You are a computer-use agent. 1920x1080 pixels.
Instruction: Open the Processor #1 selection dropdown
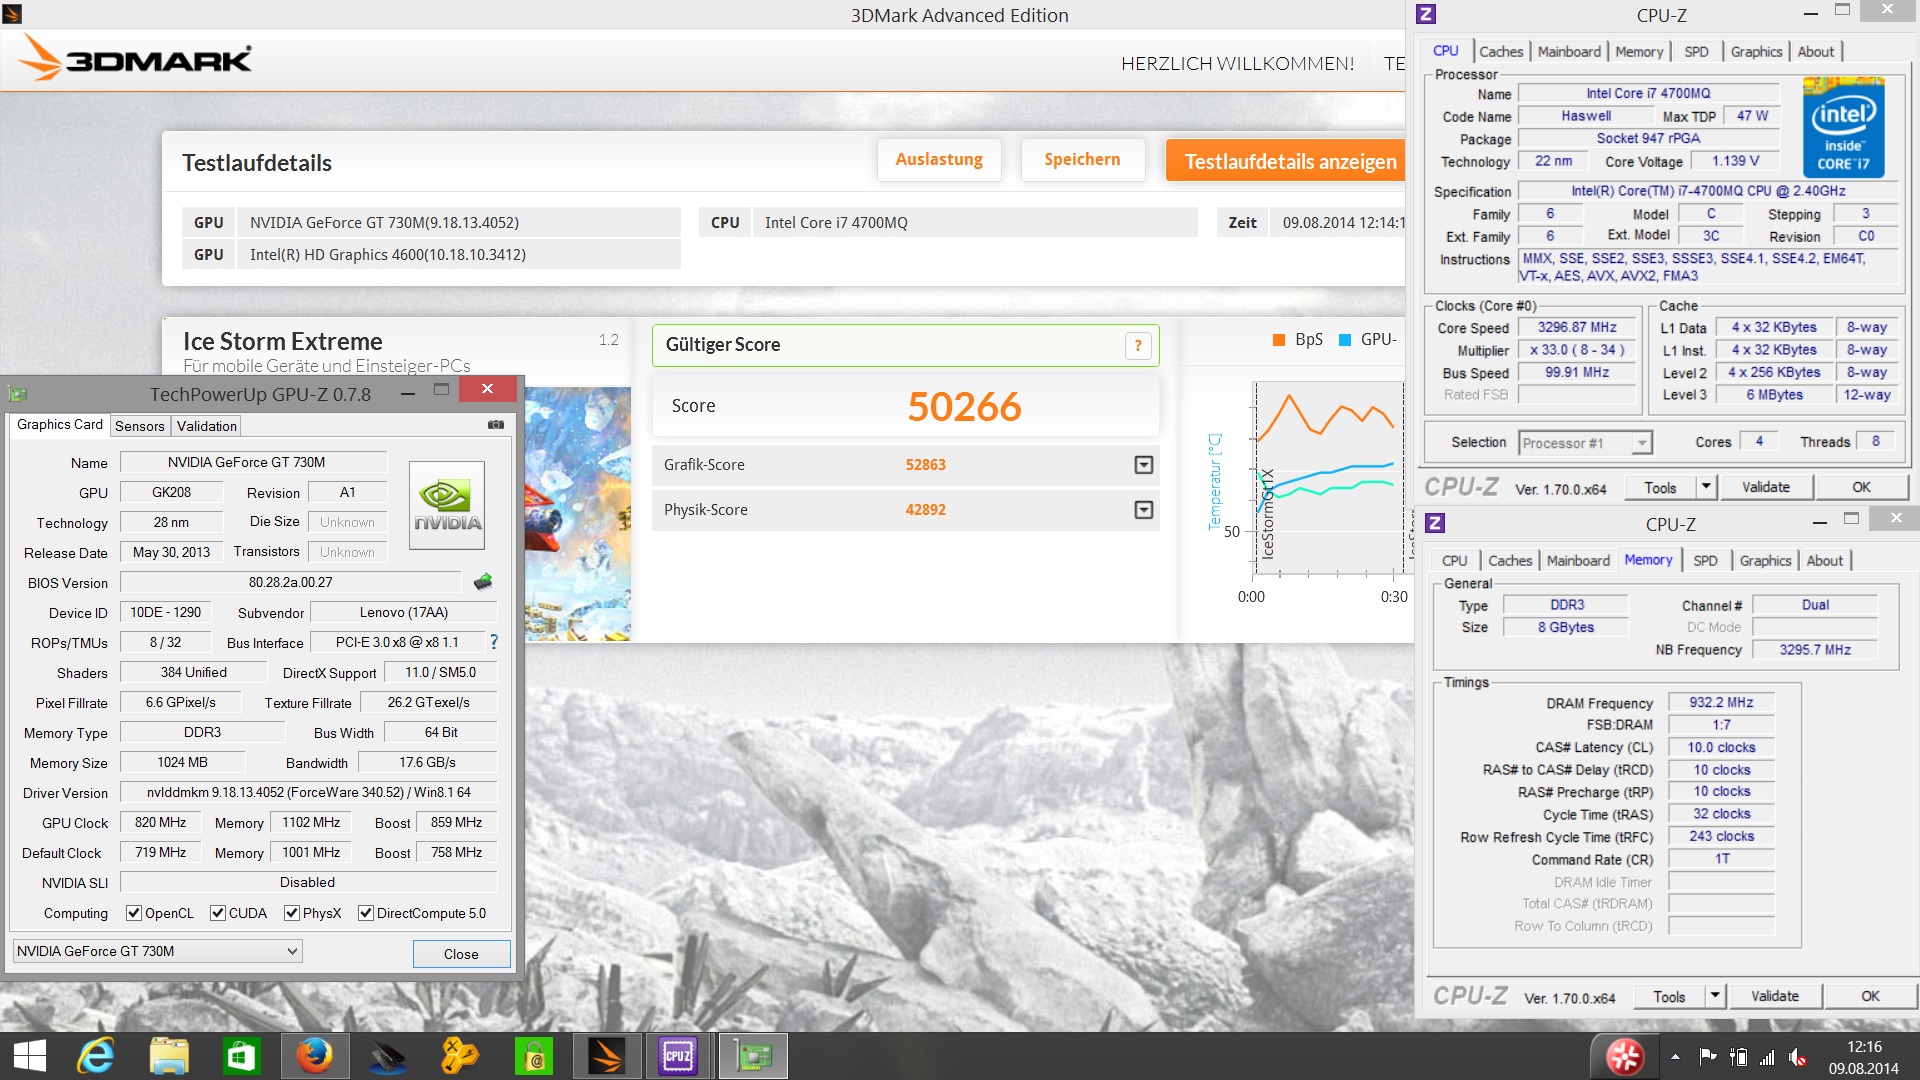point(1586,443)
